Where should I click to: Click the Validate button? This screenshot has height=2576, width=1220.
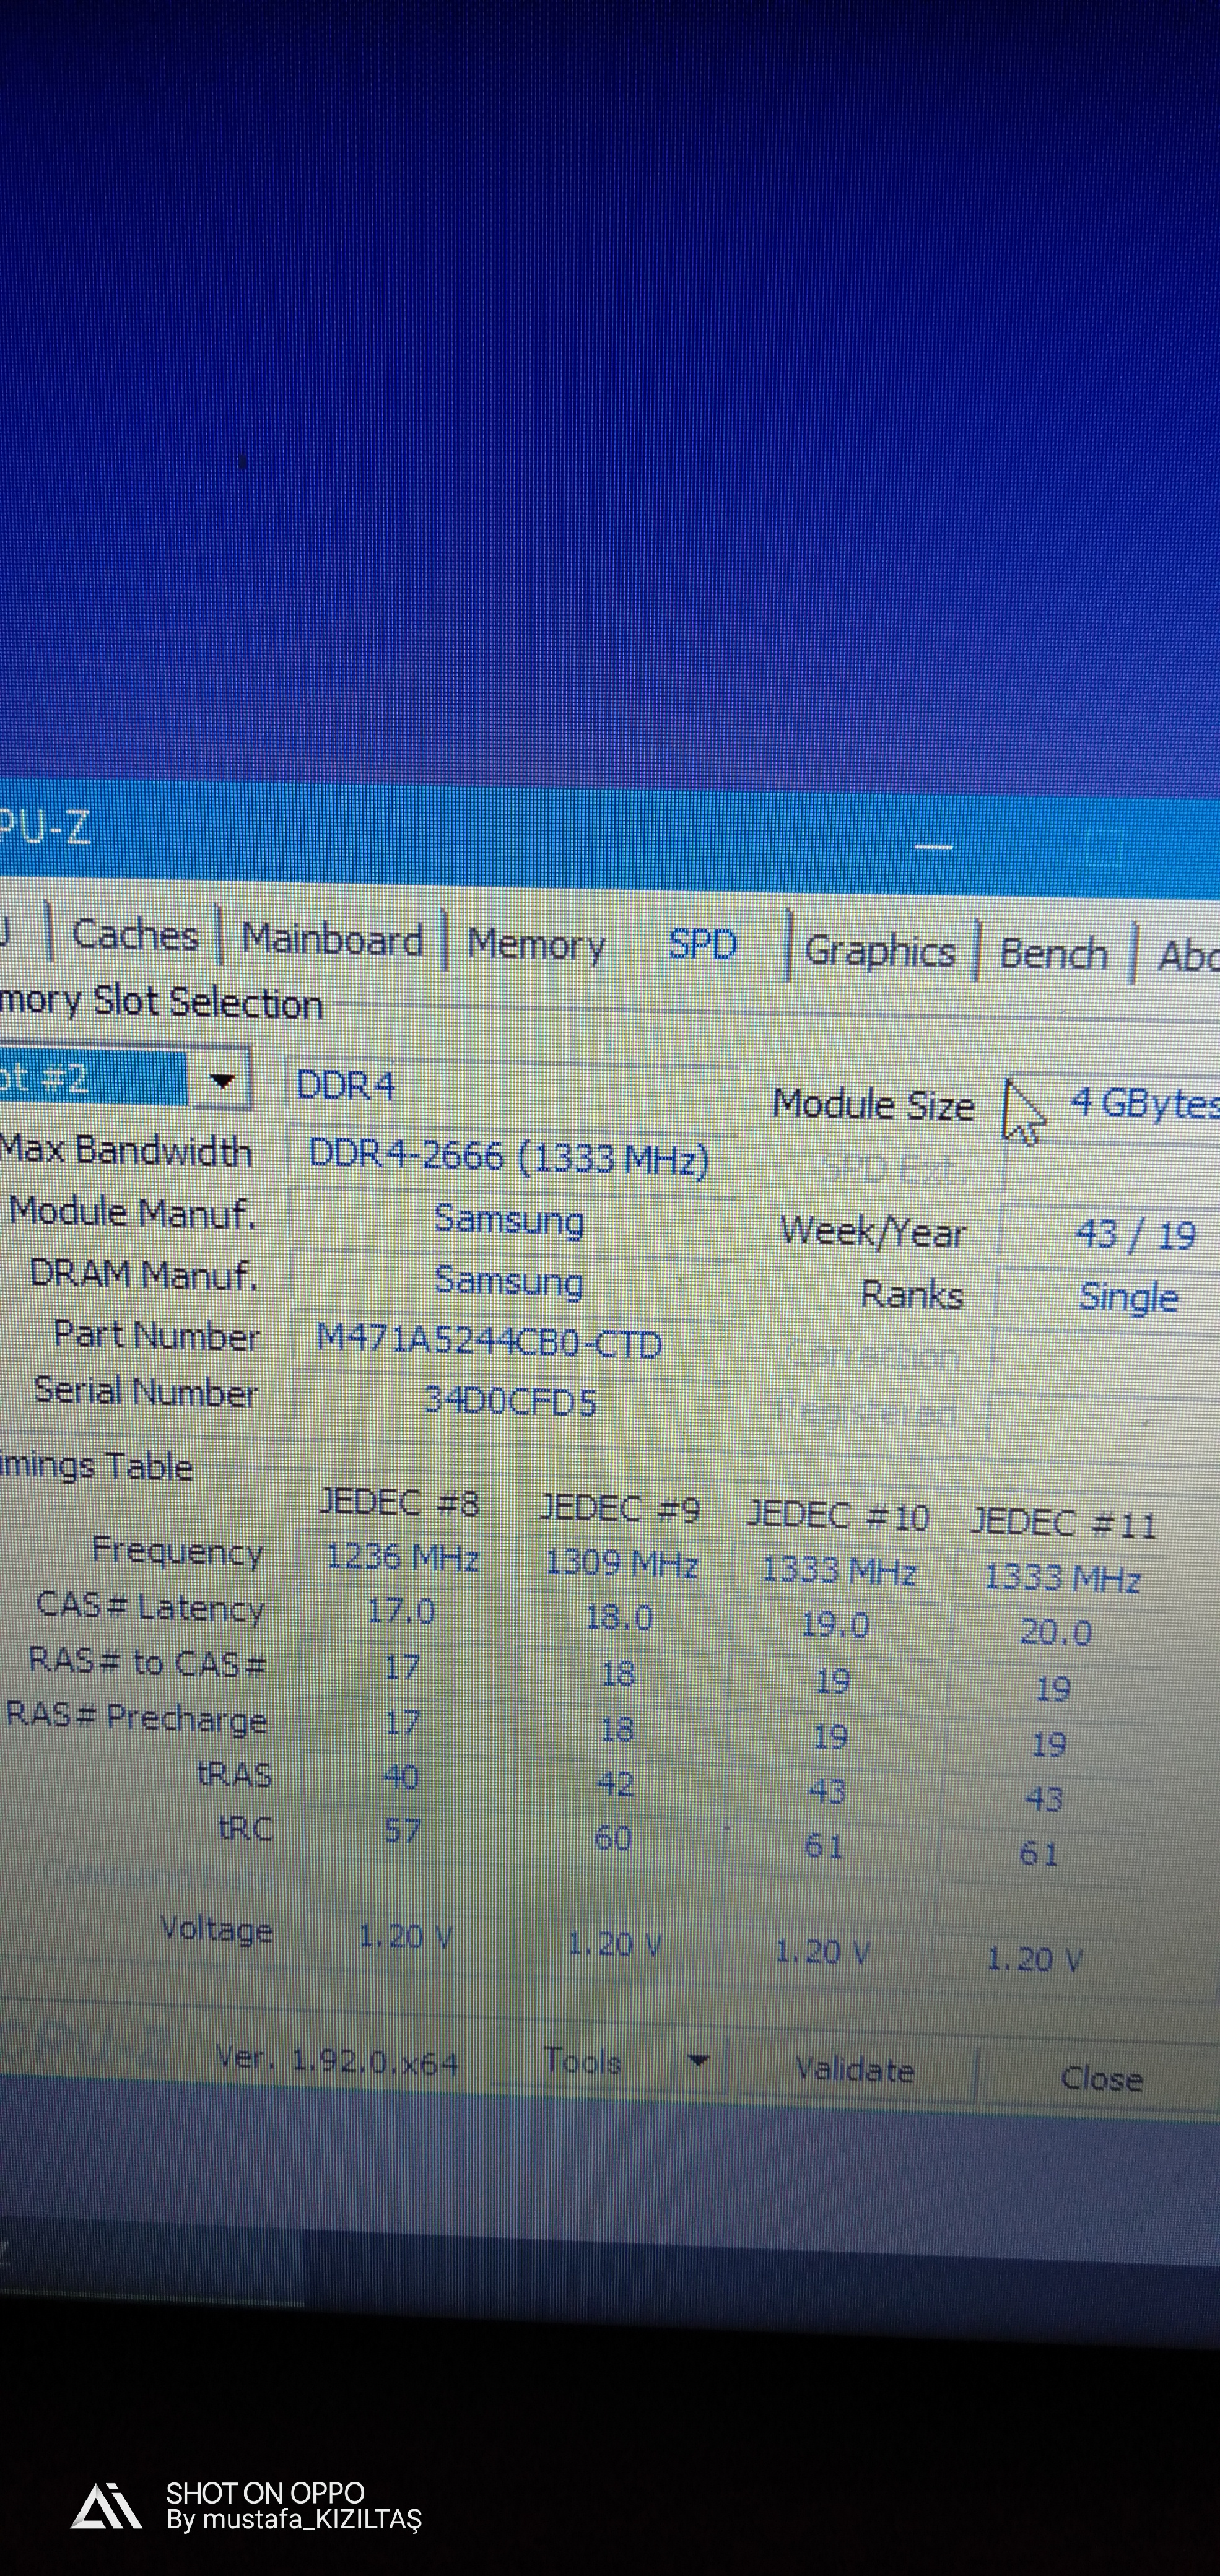pos(855,2069)
